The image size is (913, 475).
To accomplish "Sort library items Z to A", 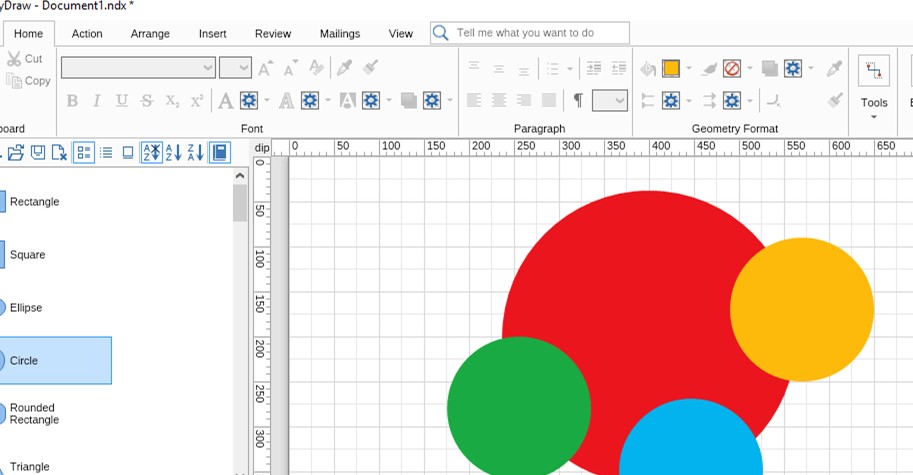I will point(196,153).
